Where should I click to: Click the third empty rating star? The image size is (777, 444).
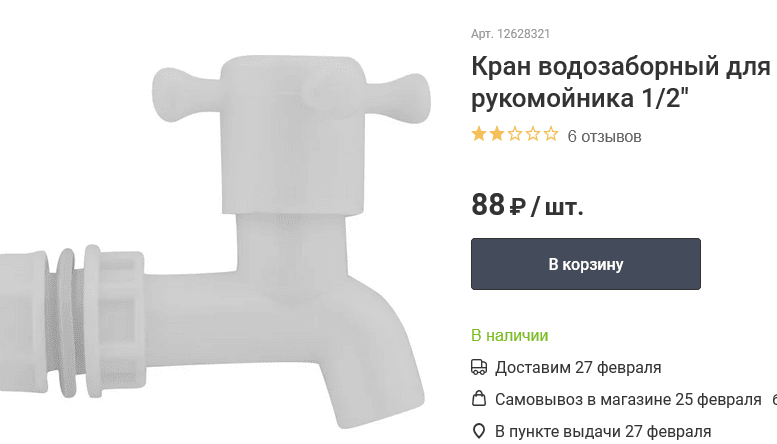[515, 134]
